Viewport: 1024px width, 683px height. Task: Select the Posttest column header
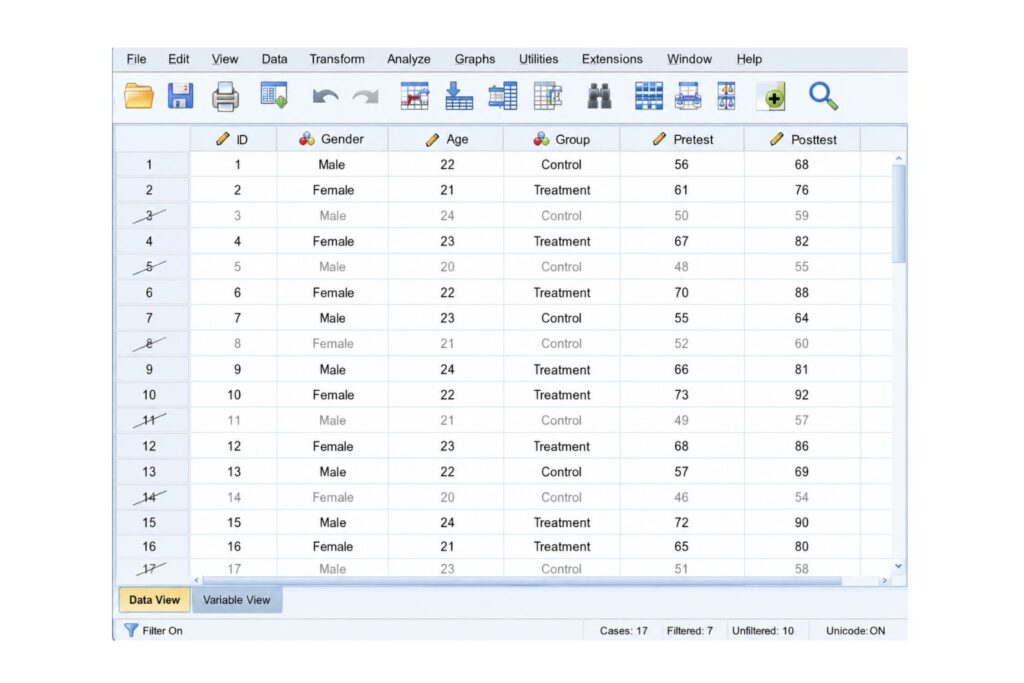[803, 139]
